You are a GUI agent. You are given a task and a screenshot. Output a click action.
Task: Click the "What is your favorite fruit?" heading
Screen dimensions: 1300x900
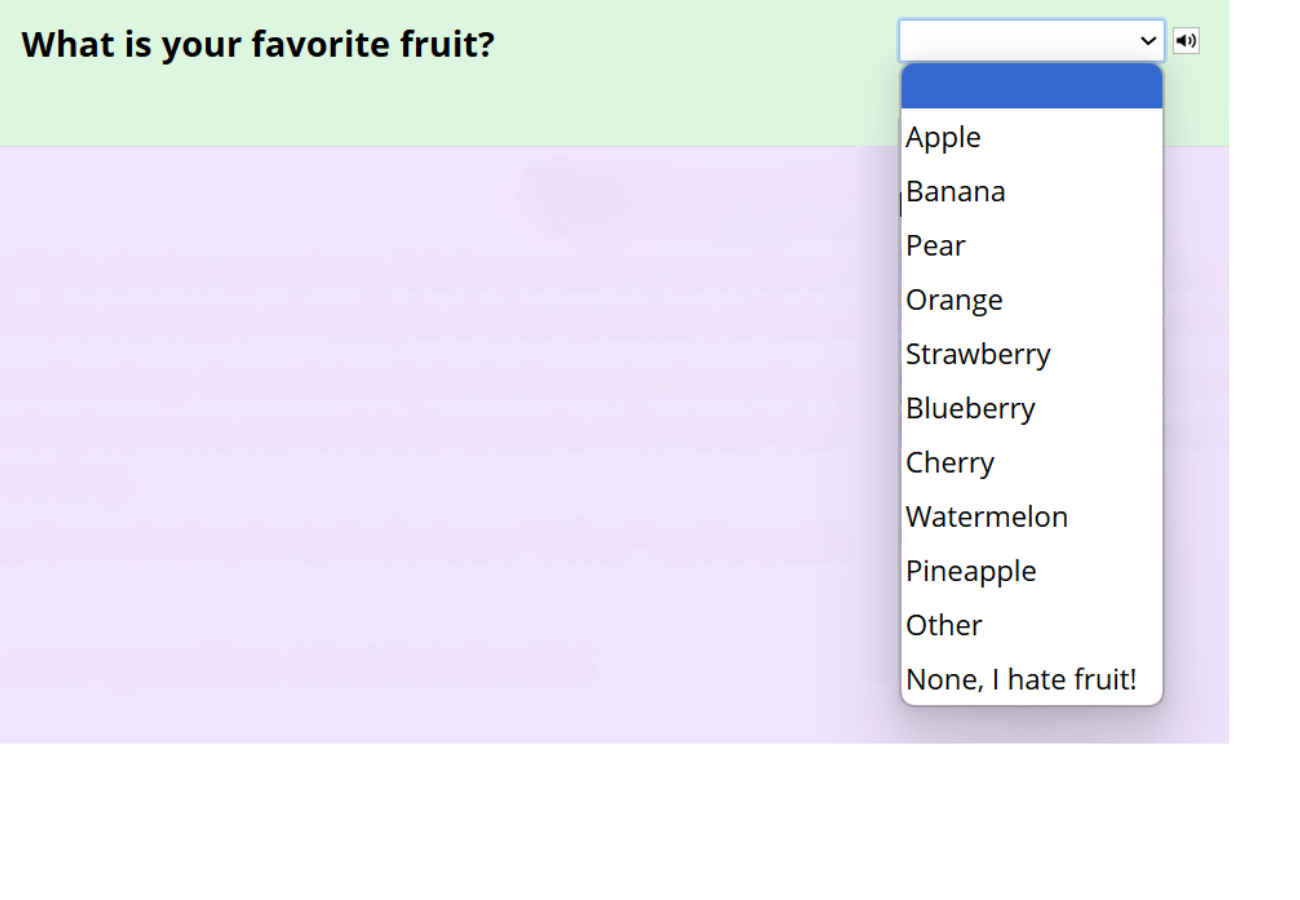point(258,44)
